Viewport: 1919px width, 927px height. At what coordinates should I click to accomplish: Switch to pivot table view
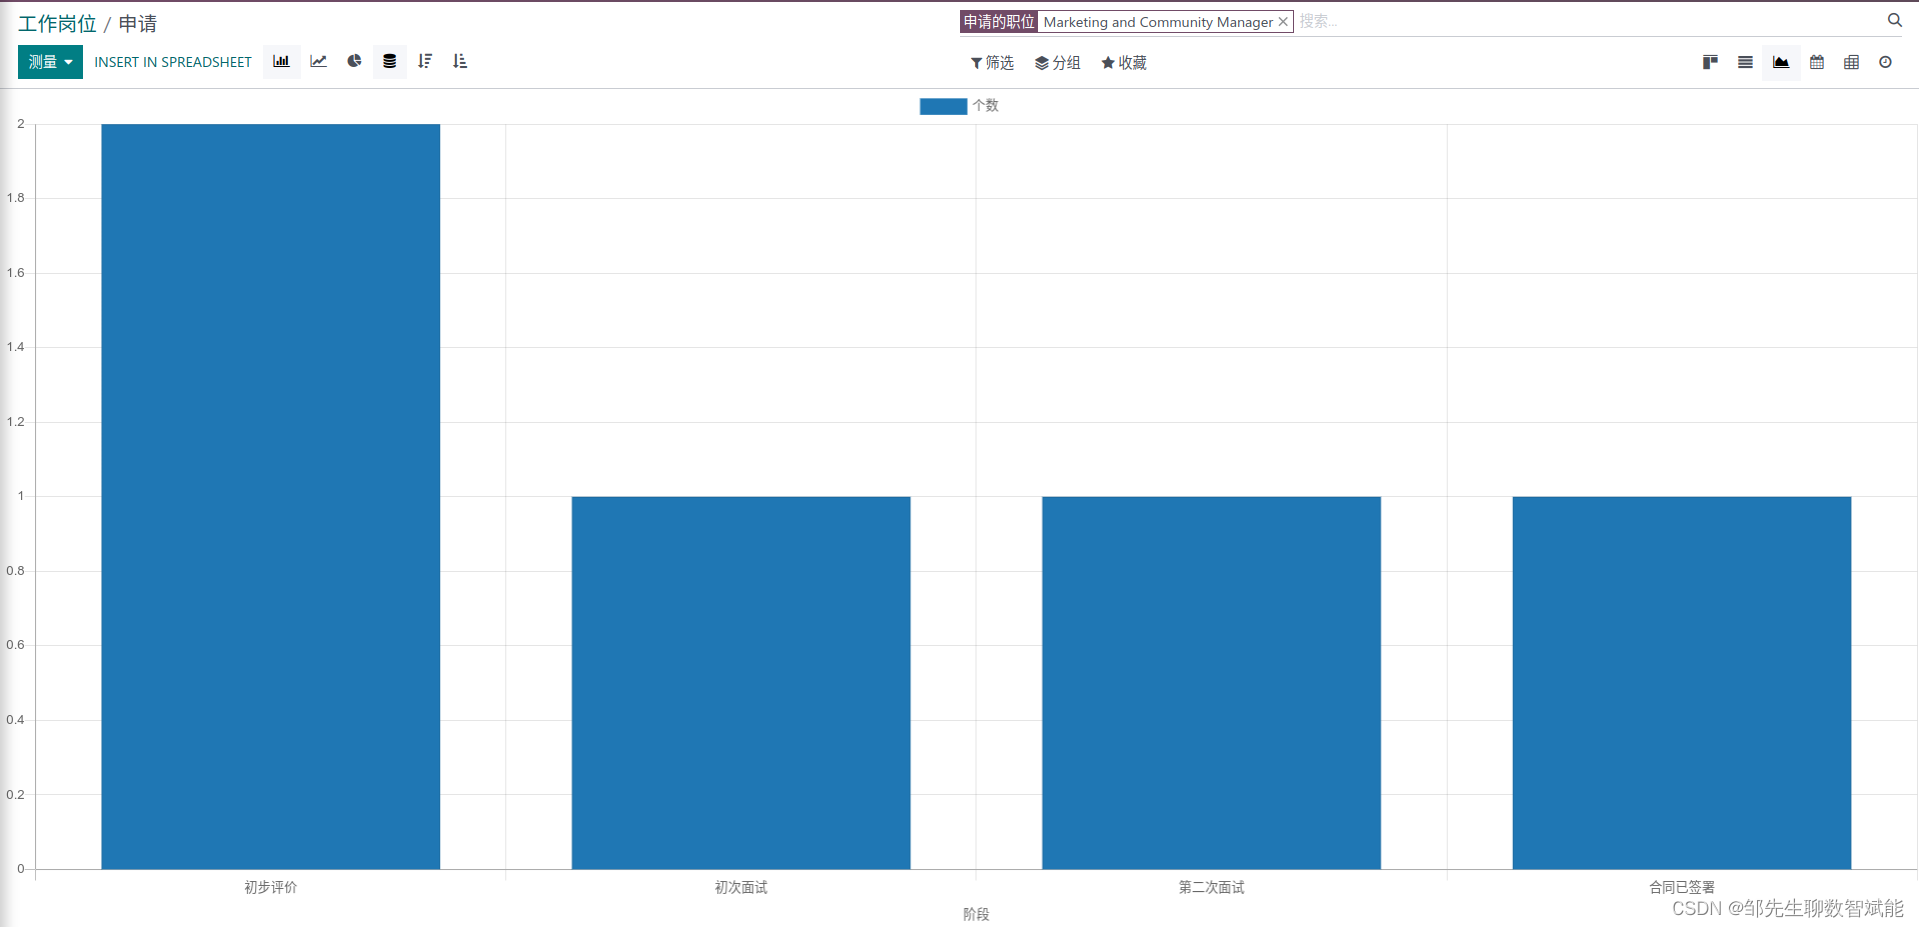click(1851, 62)
